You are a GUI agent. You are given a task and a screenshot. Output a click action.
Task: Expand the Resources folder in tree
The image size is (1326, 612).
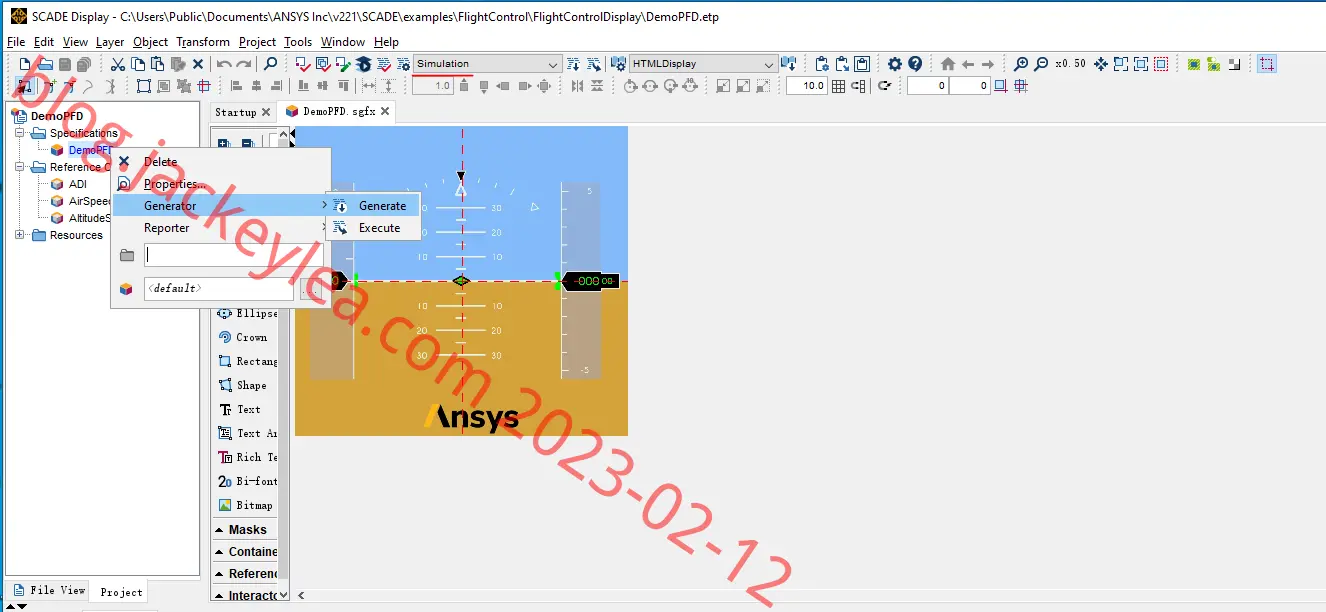click(20, 235)
